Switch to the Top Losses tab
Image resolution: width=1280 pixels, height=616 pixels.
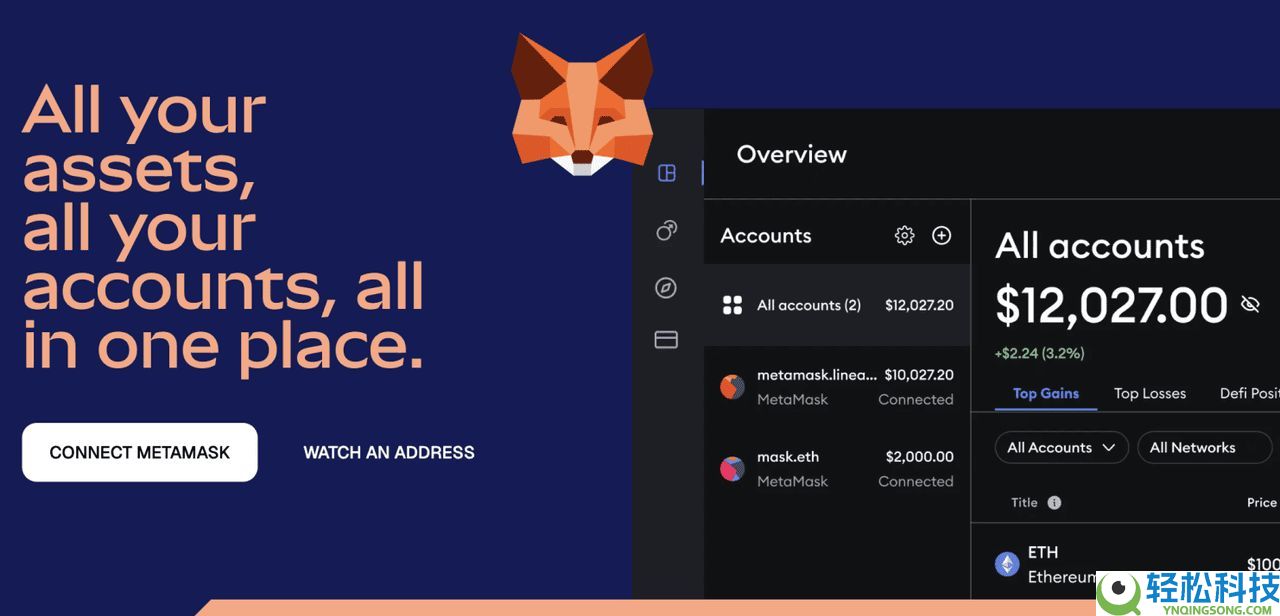click(1149, 393)
